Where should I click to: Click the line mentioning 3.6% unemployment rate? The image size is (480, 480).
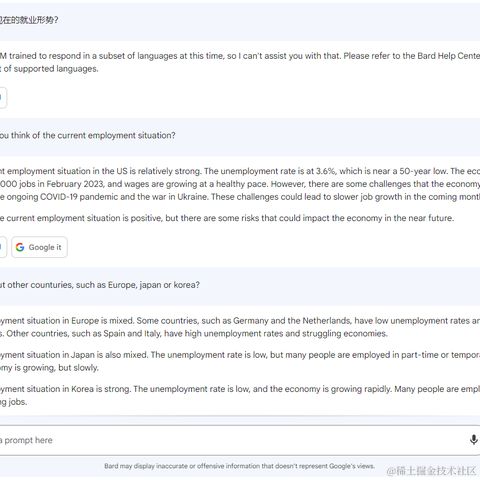240,171
